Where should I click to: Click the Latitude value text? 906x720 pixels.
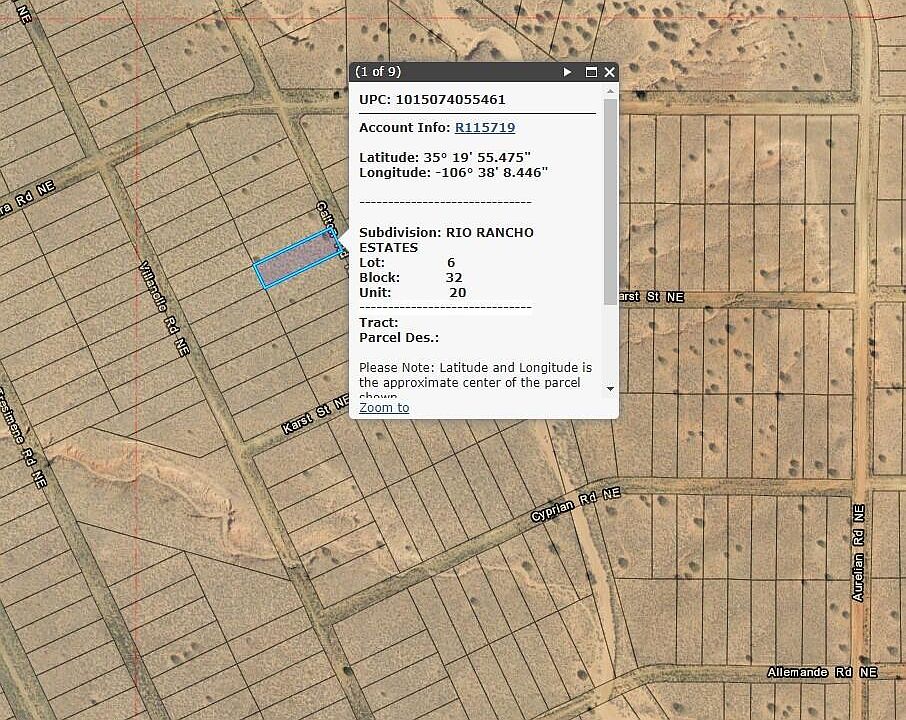point(477,157)
